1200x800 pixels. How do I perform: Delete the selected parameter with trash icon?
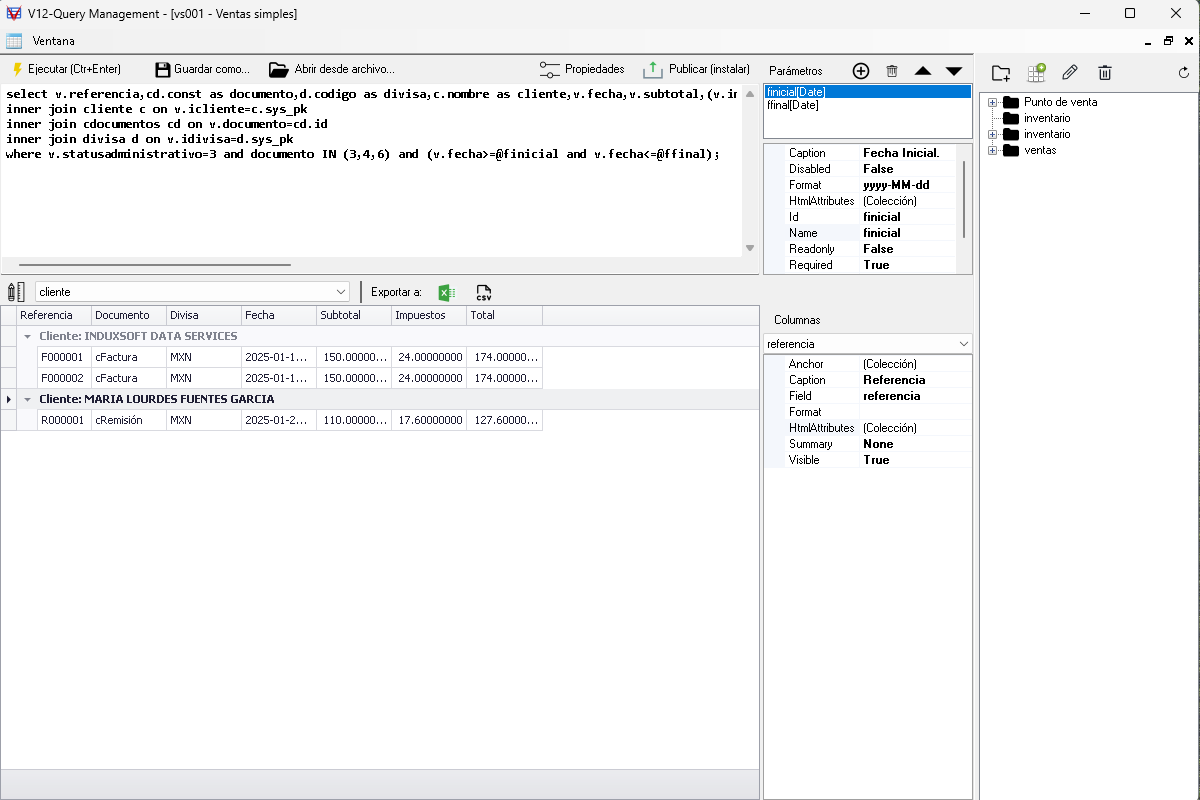(892, 71)
